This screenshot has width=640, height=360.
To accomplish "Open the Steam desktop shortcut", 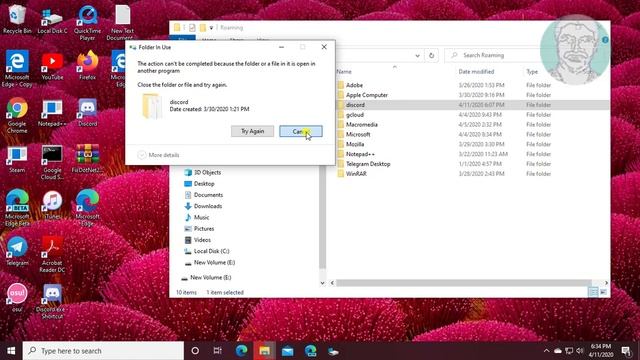I will tap(17, 160).
